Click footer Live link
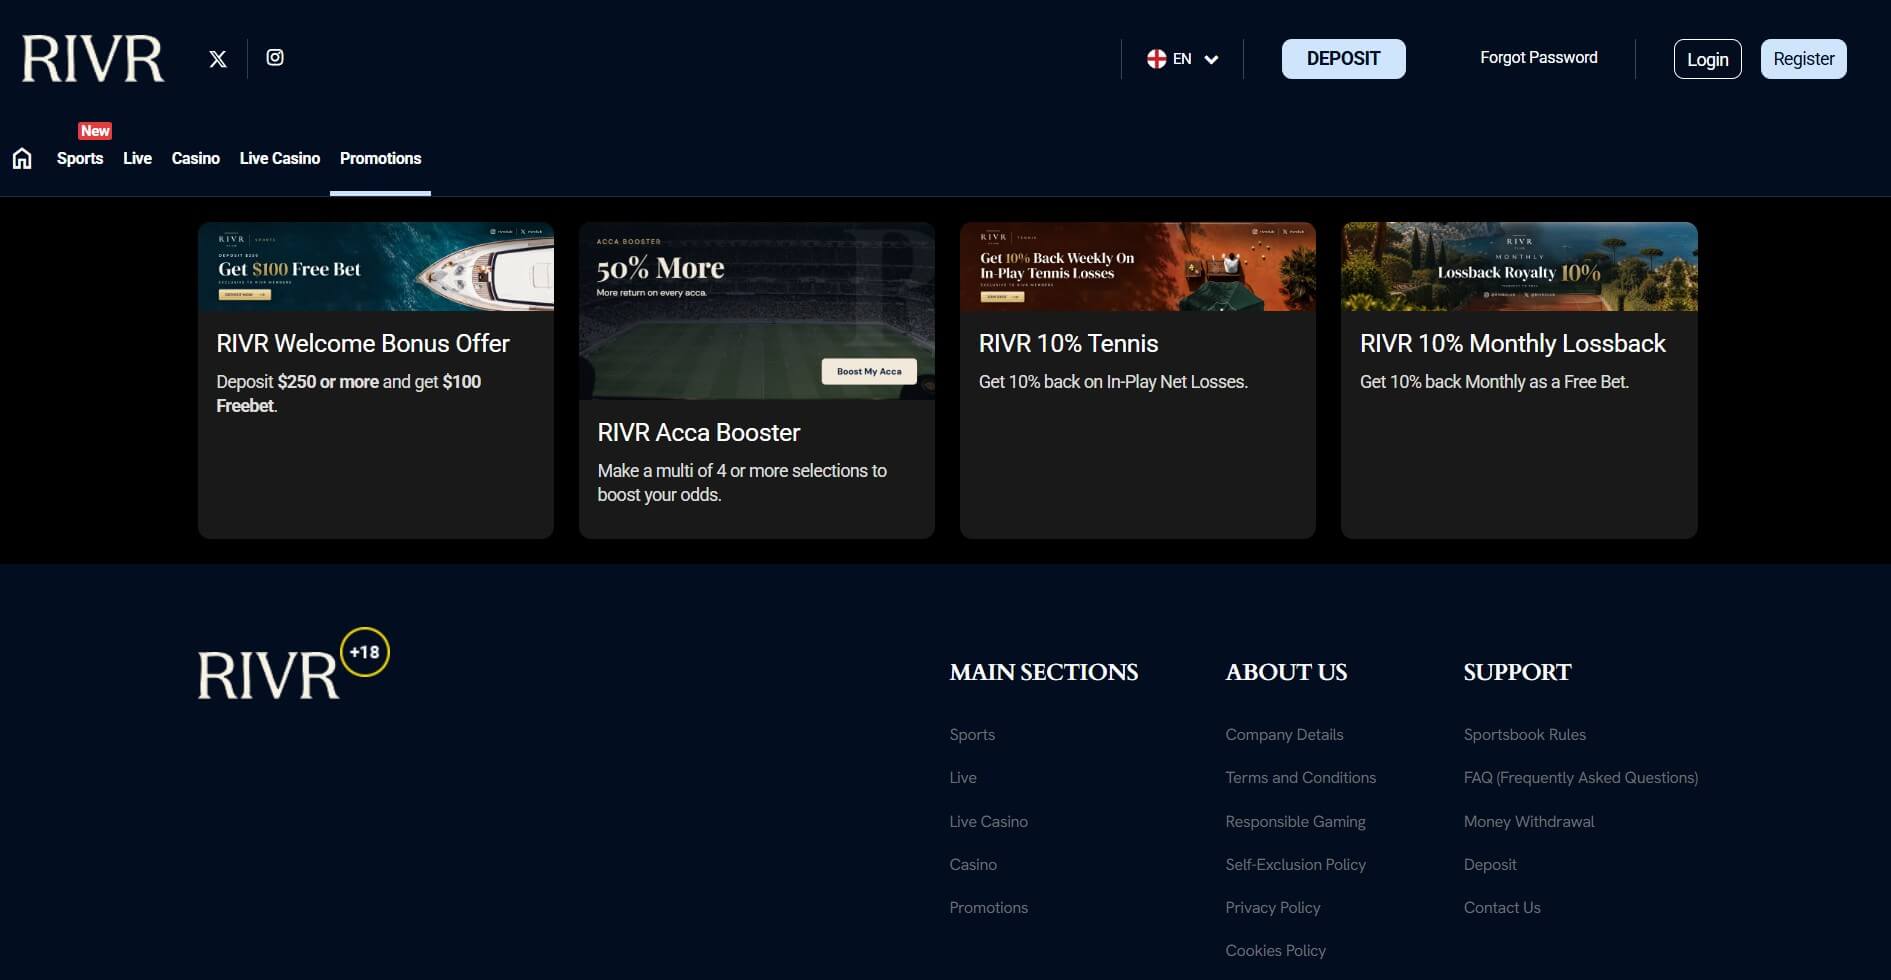 tap(963, 777)
